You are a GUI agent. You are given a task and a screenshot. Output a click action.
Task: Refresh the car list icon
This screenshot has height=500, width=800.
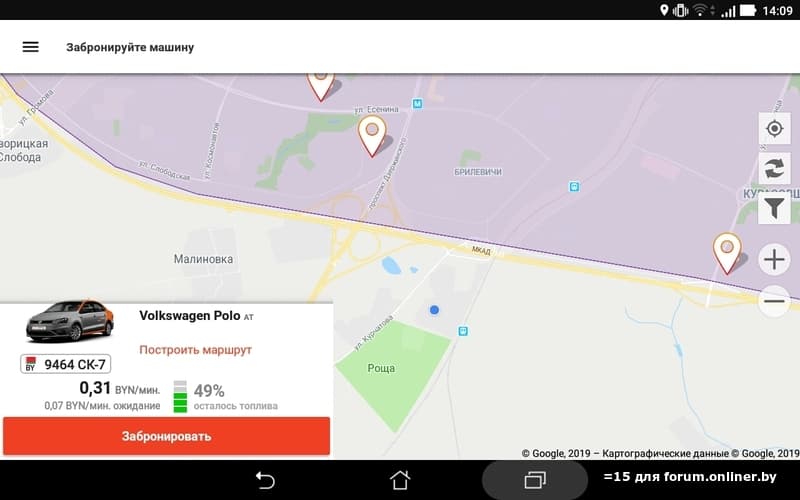774,168
